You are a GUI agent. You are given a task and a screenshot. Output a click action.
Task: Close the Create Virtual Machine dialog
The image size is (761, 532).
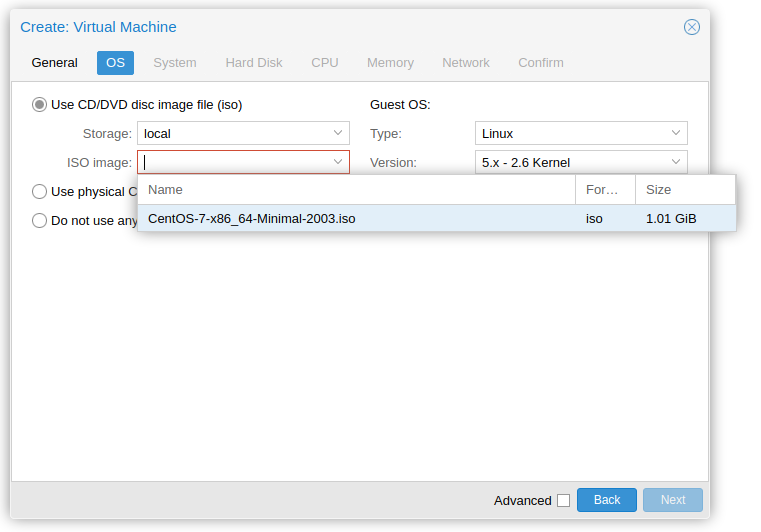pos(692,27)
